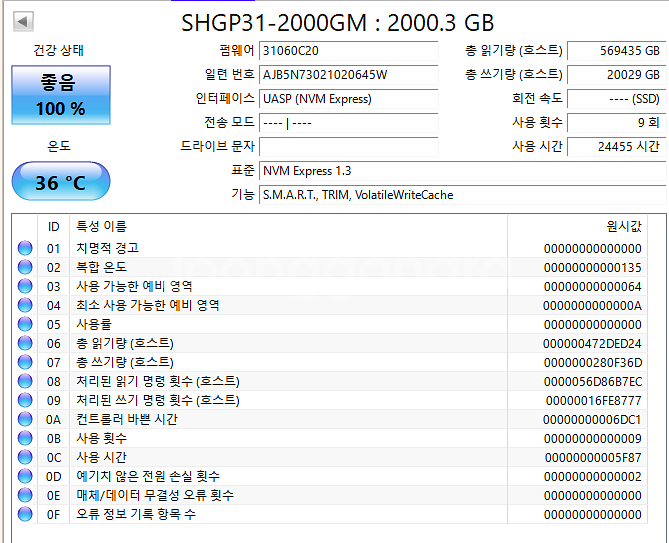Select the 매체/데이터 무결성 오류 횟수 row

pos(330,495)
